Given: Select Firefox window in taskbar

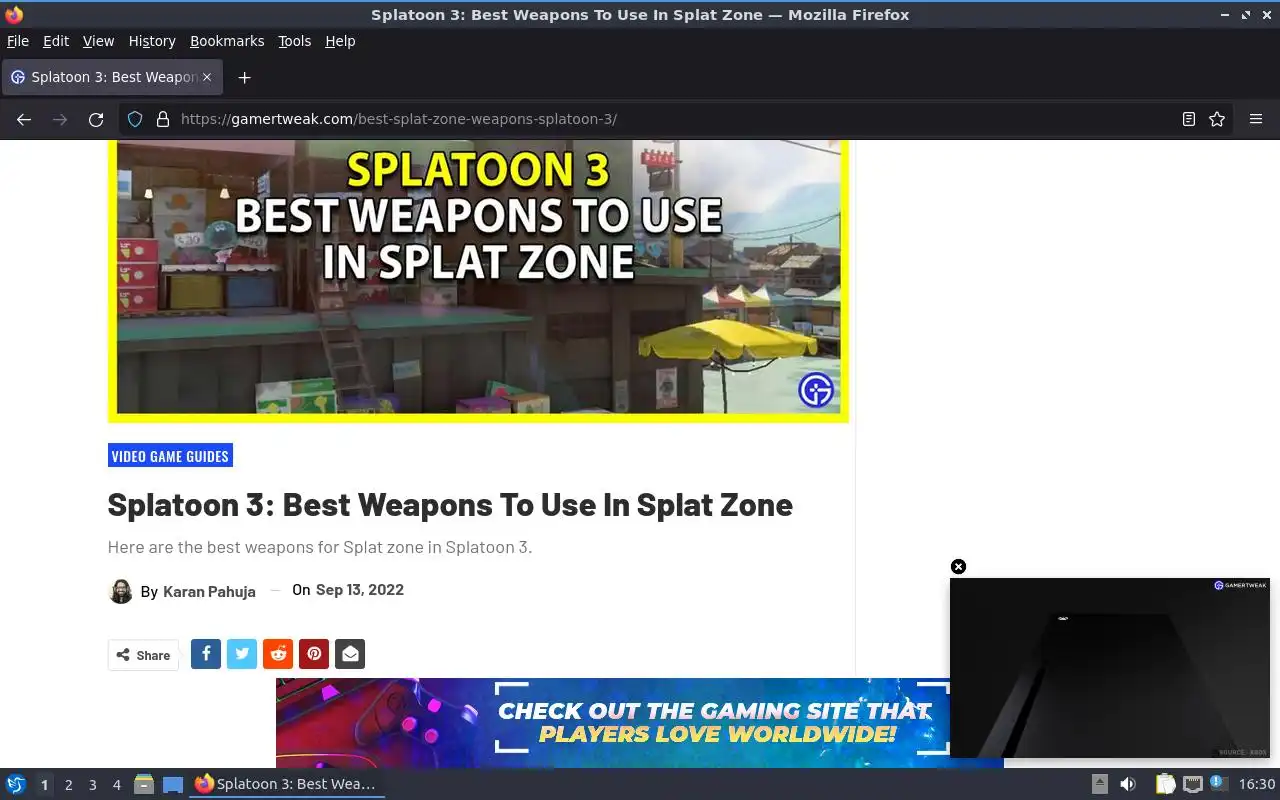Looking at the screenshot, I should click(287, 784).
